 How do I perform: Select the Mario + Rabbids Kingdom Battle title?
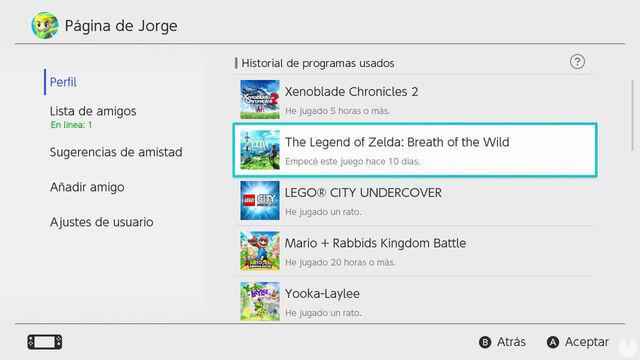[x=375, y=243]
